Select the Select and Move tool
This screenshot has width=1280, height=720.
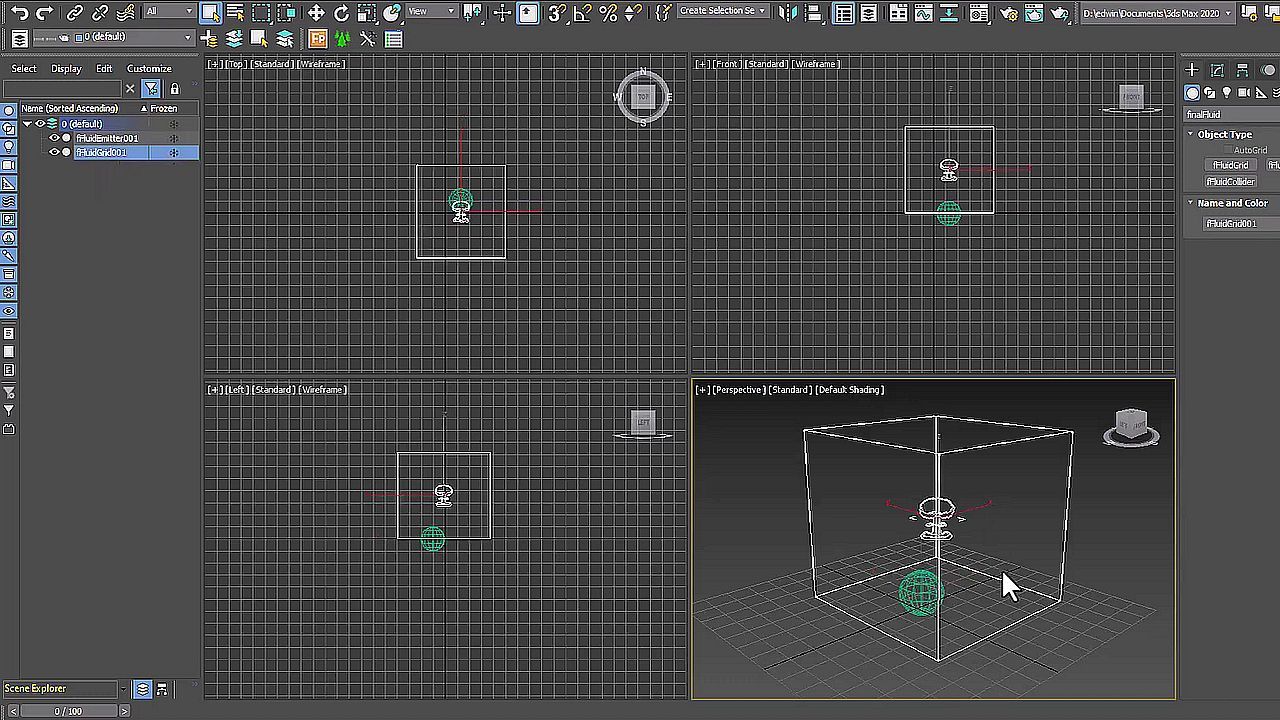[x=315, y=11]
